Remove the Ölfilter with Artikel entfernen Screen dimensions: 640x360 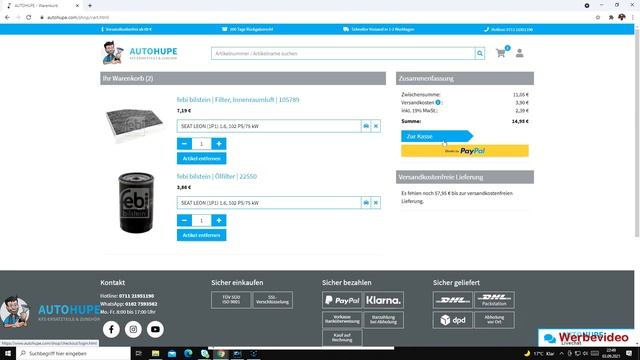tap(201, 235)
